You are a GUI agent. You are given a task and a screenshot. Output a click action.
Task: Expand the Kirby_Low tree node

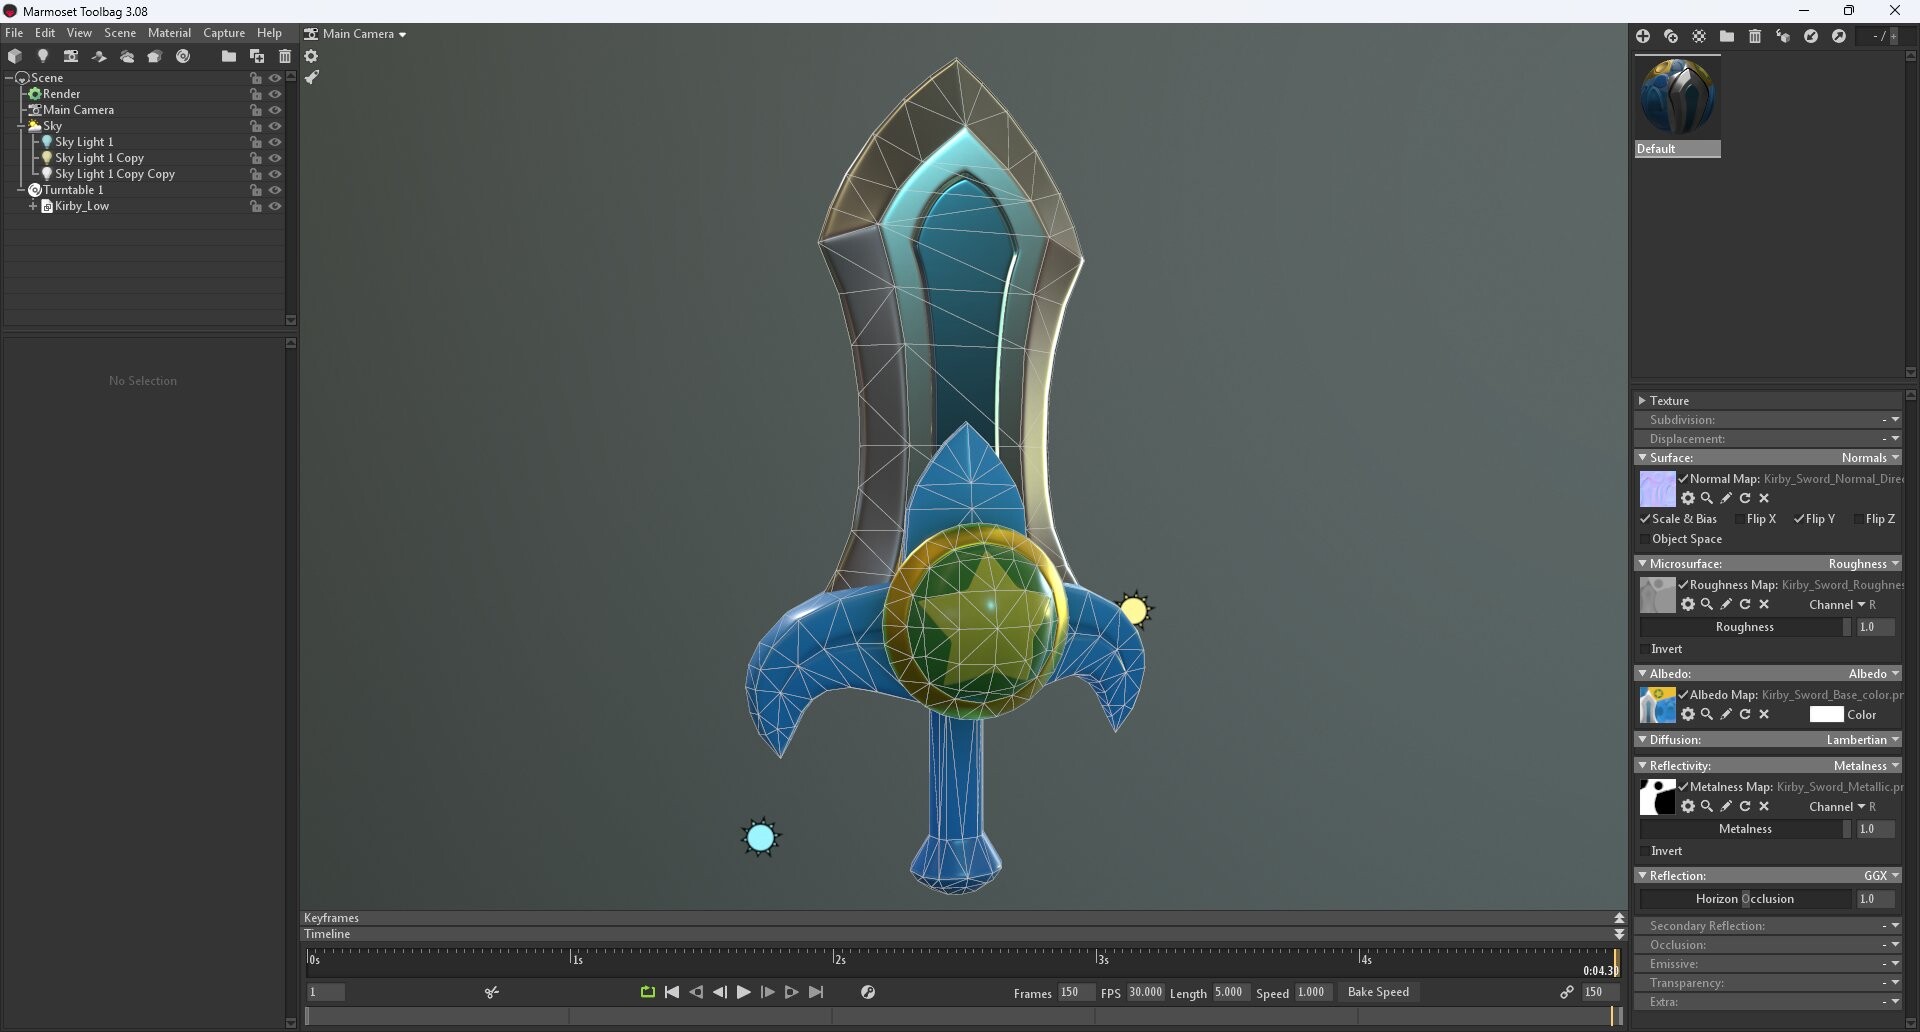[33, 206]
